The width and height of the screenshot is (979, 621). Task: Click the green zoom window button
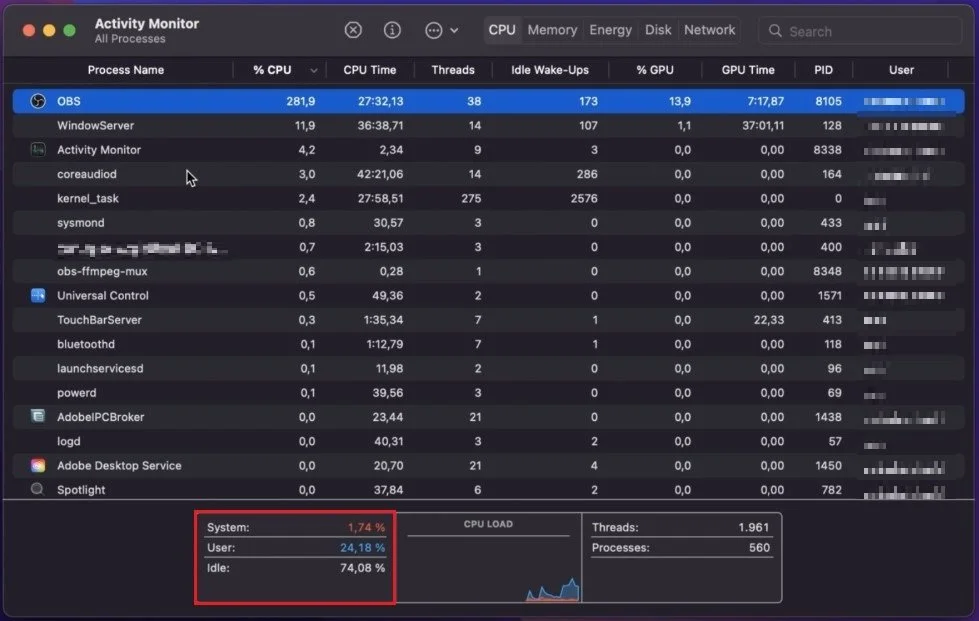69,31
